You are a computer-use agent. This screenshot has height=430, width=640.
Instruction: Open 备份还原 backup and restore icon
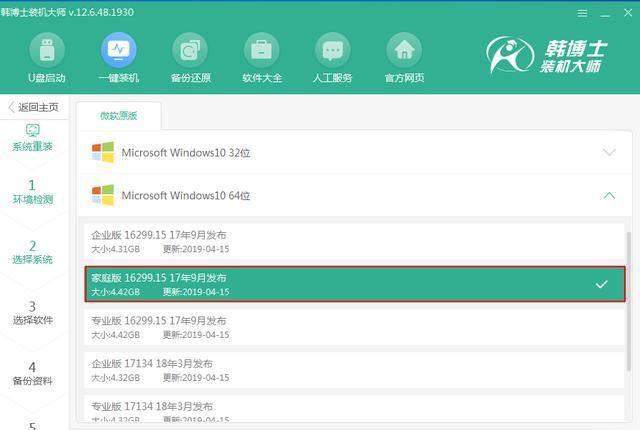190,50
